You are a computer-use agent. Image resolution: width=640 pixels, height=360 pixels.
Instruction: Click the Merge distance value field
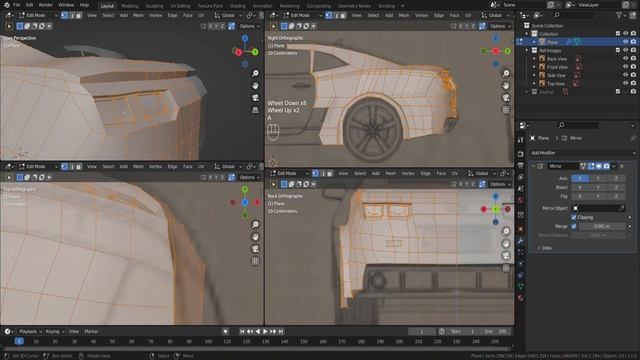tap(602, 227)
